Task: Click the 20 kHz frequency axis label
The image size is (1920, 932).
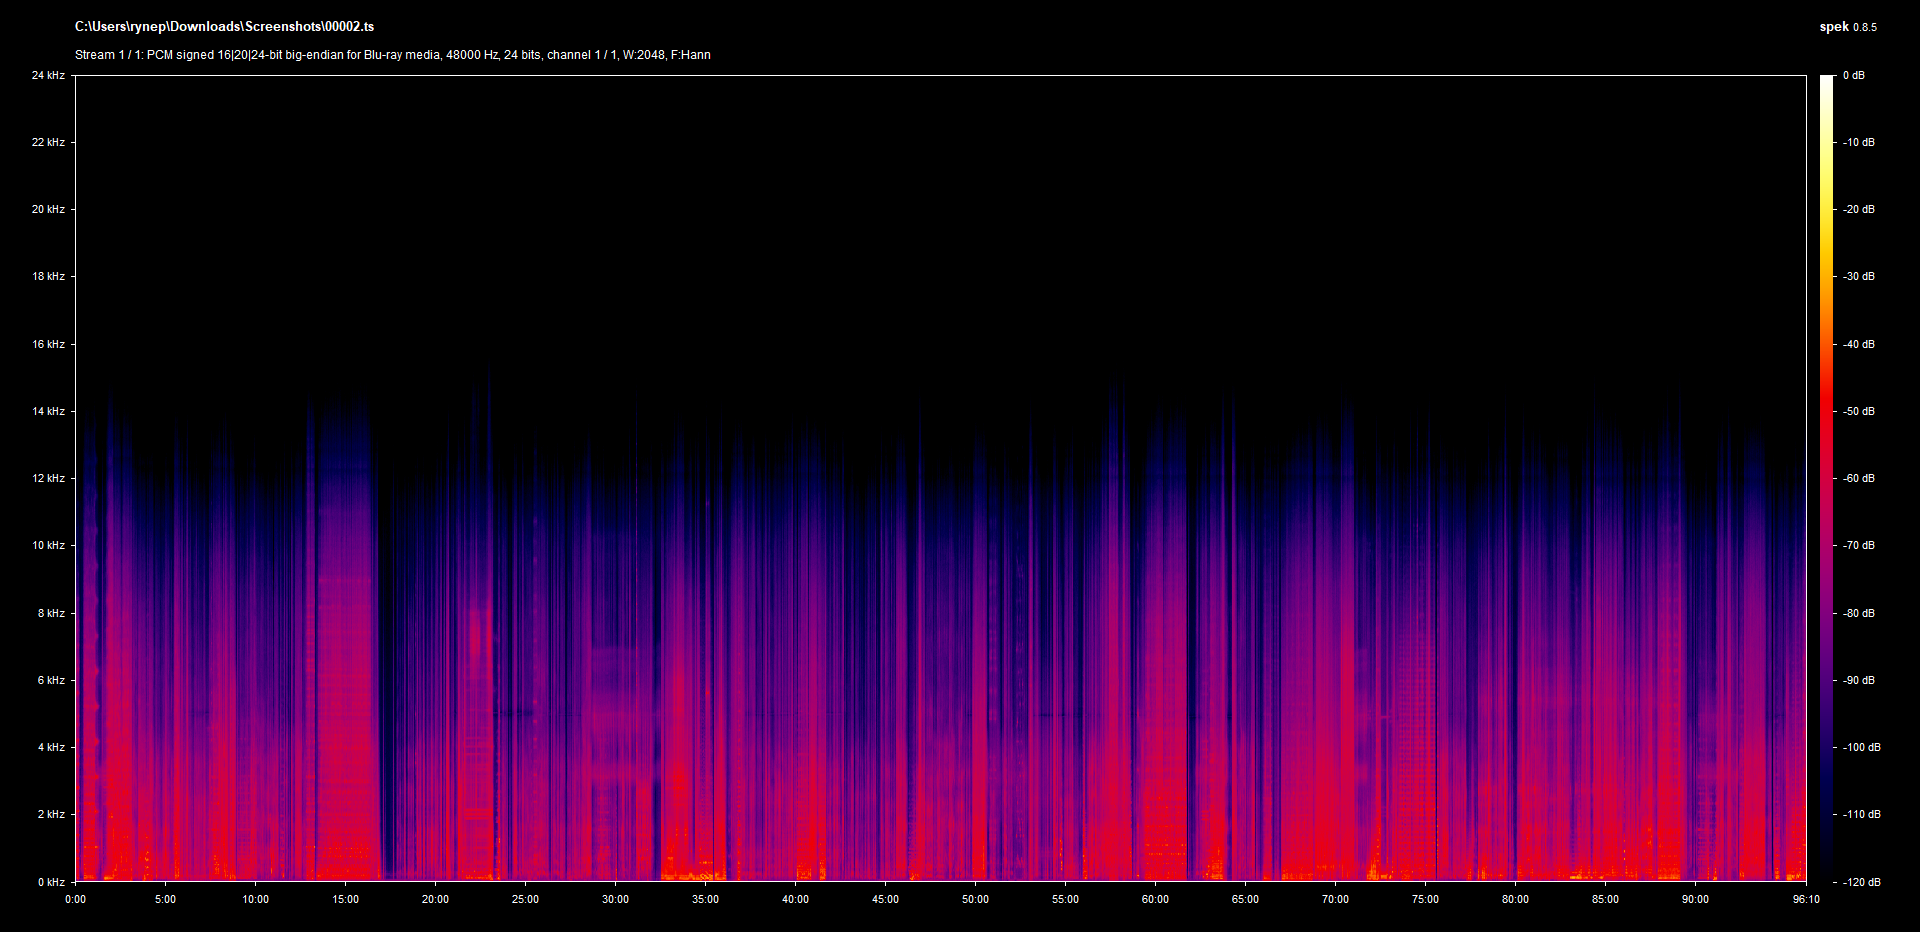Action: 48,210
